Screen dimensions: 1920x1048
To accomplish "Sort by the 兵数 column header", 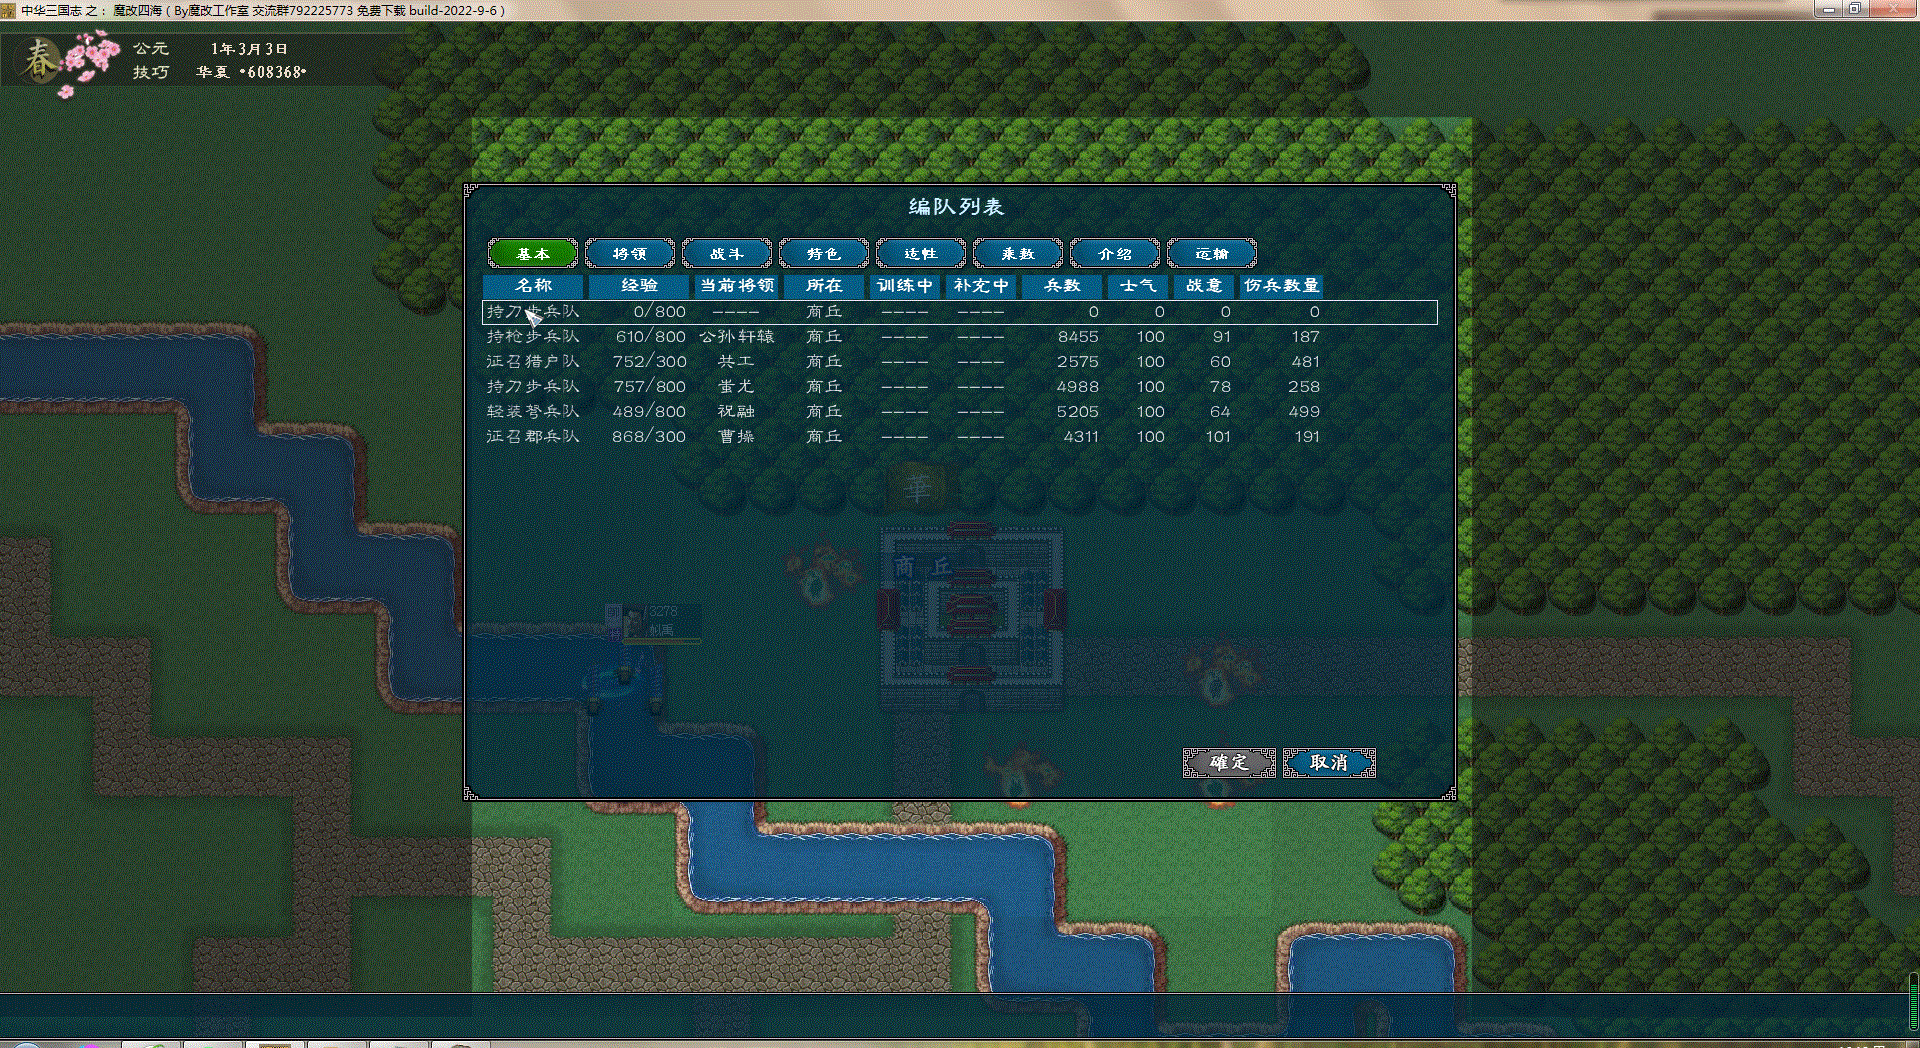I will coord(1063,286).
